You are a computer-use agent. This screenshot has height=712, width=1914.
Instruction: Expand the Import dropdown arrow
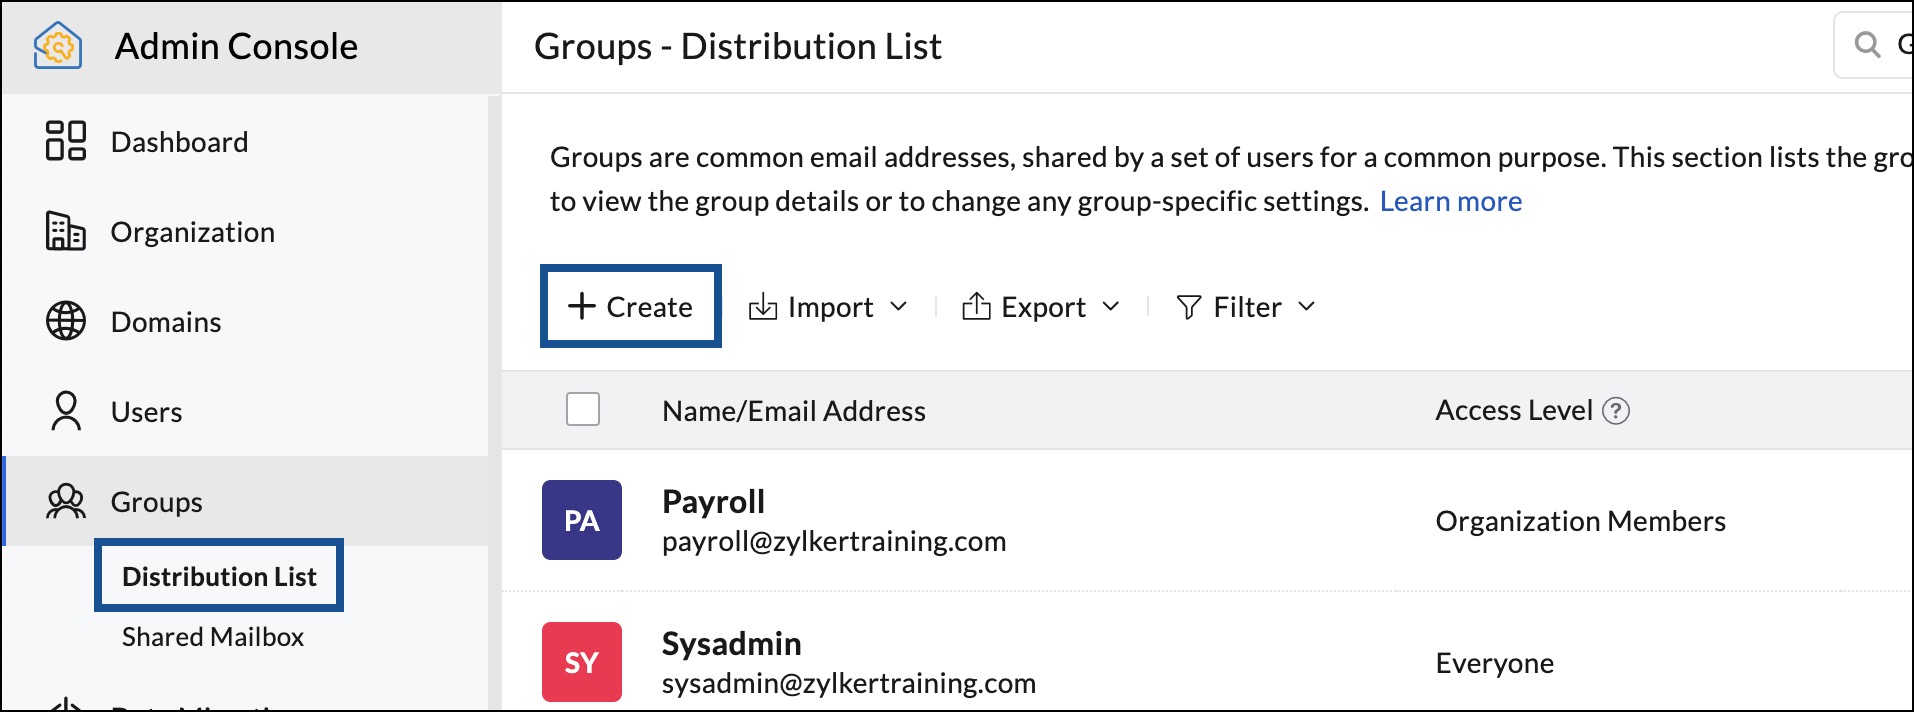(x=898, y=306)
